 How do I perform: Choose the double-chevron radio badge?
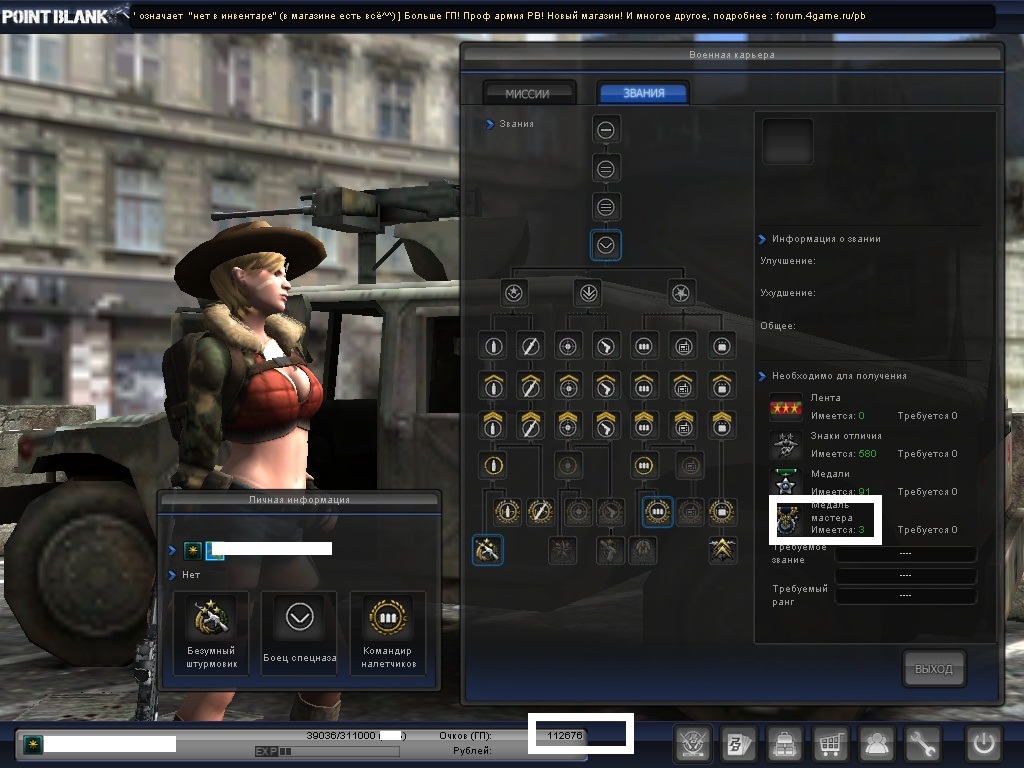(x=683, y=424)
